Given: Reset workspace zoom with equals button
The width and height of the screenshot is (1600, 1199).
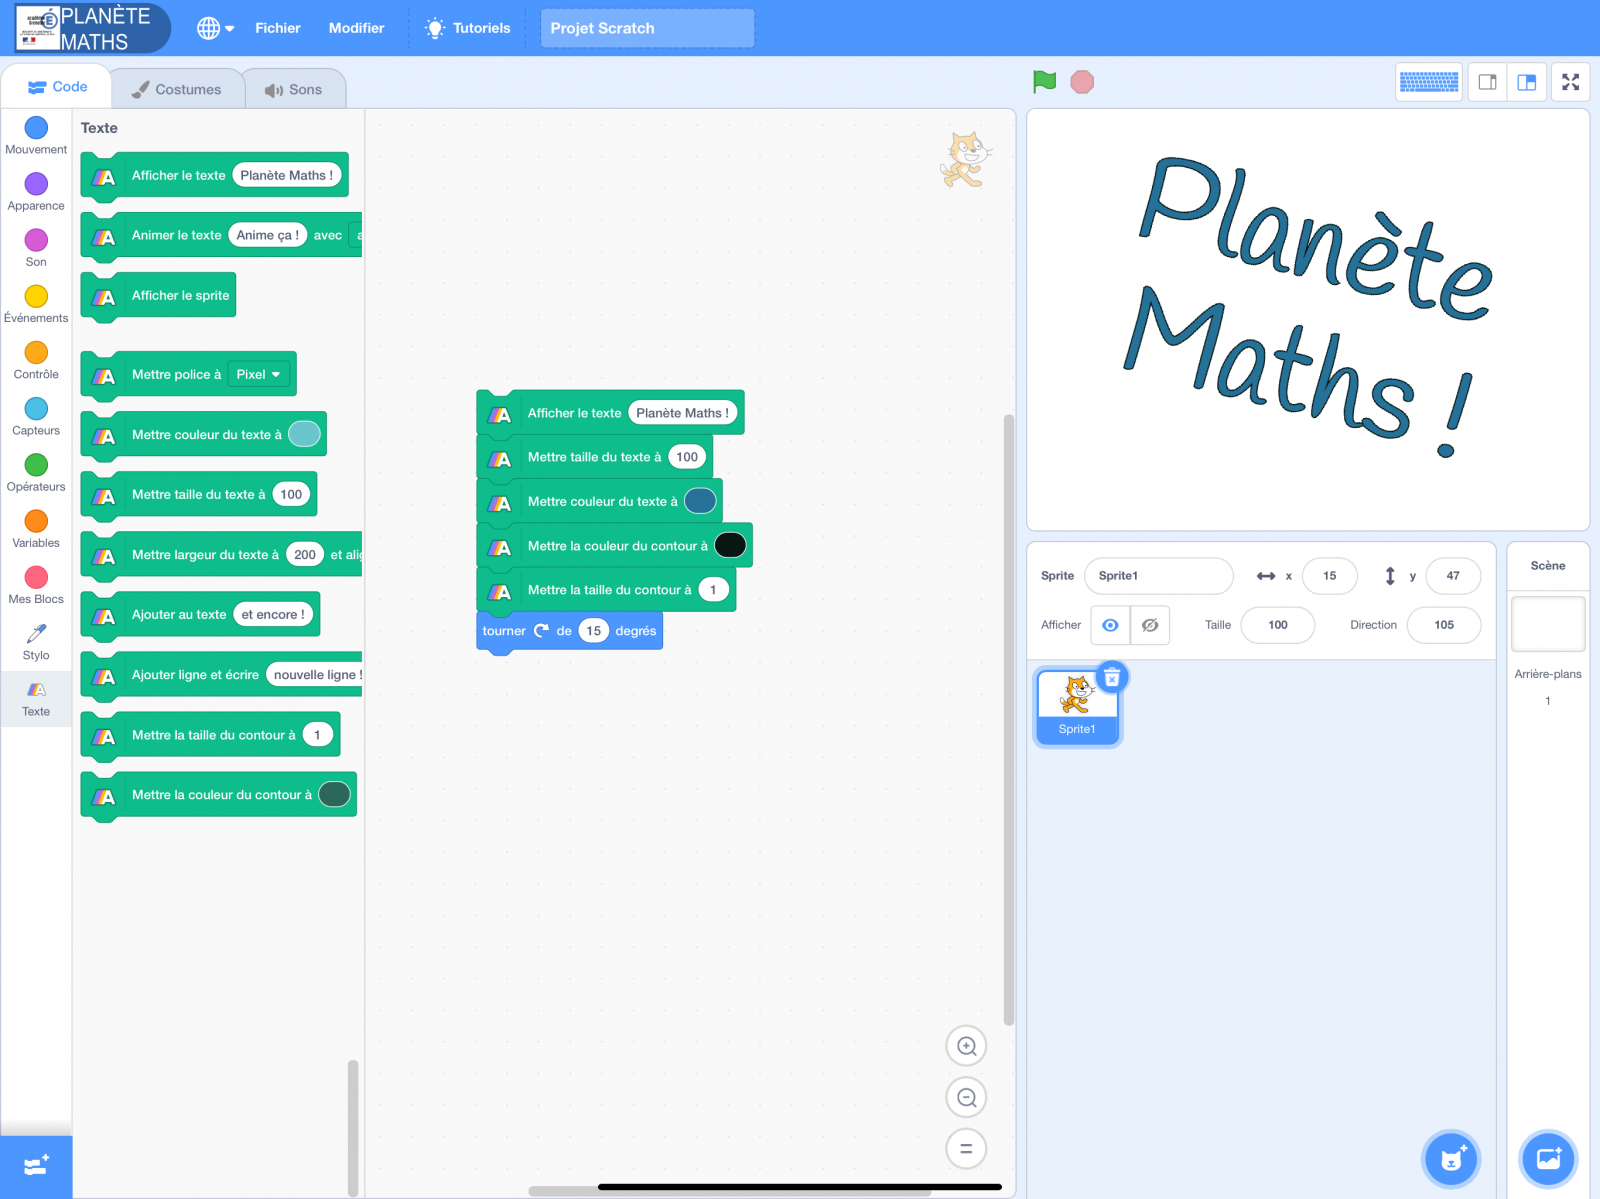Looking at the screenshot, I should 966,1148.
